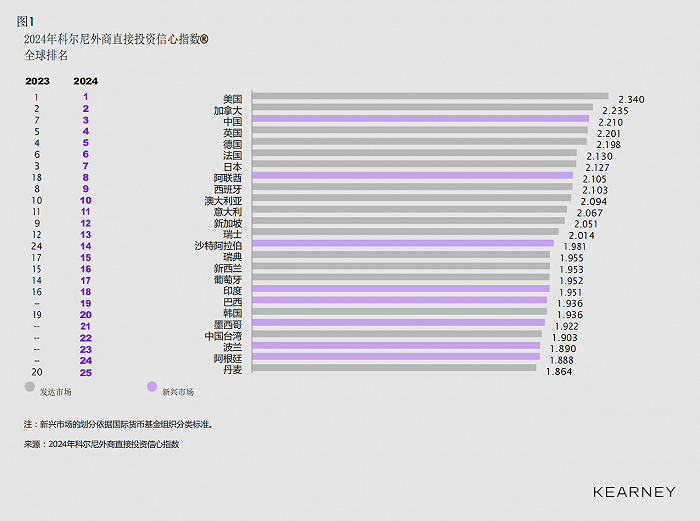Screen dimensions: 700x521
Task: Click the 新兴市场 legend label
Action: point(178,392)
